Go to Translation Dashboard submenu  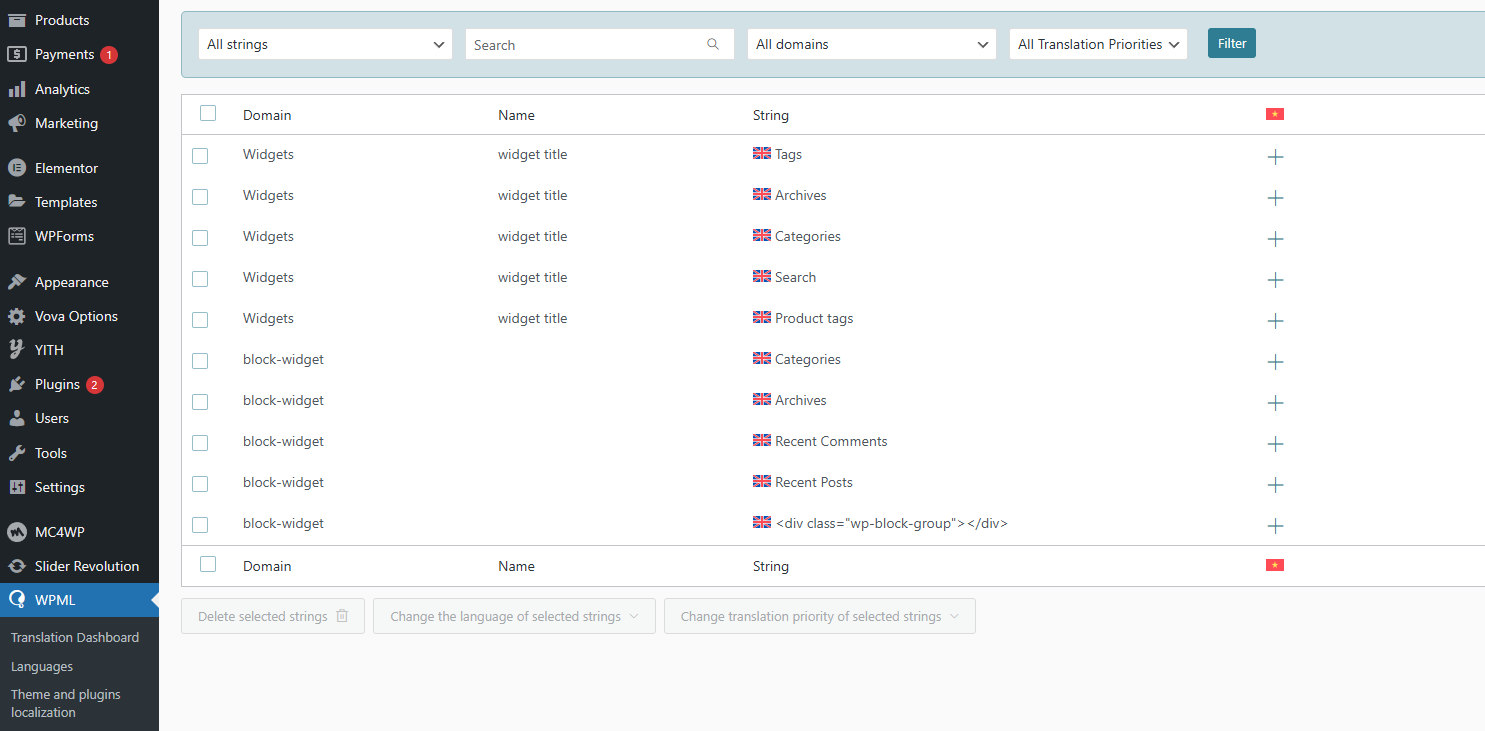[x=75, y=637]
